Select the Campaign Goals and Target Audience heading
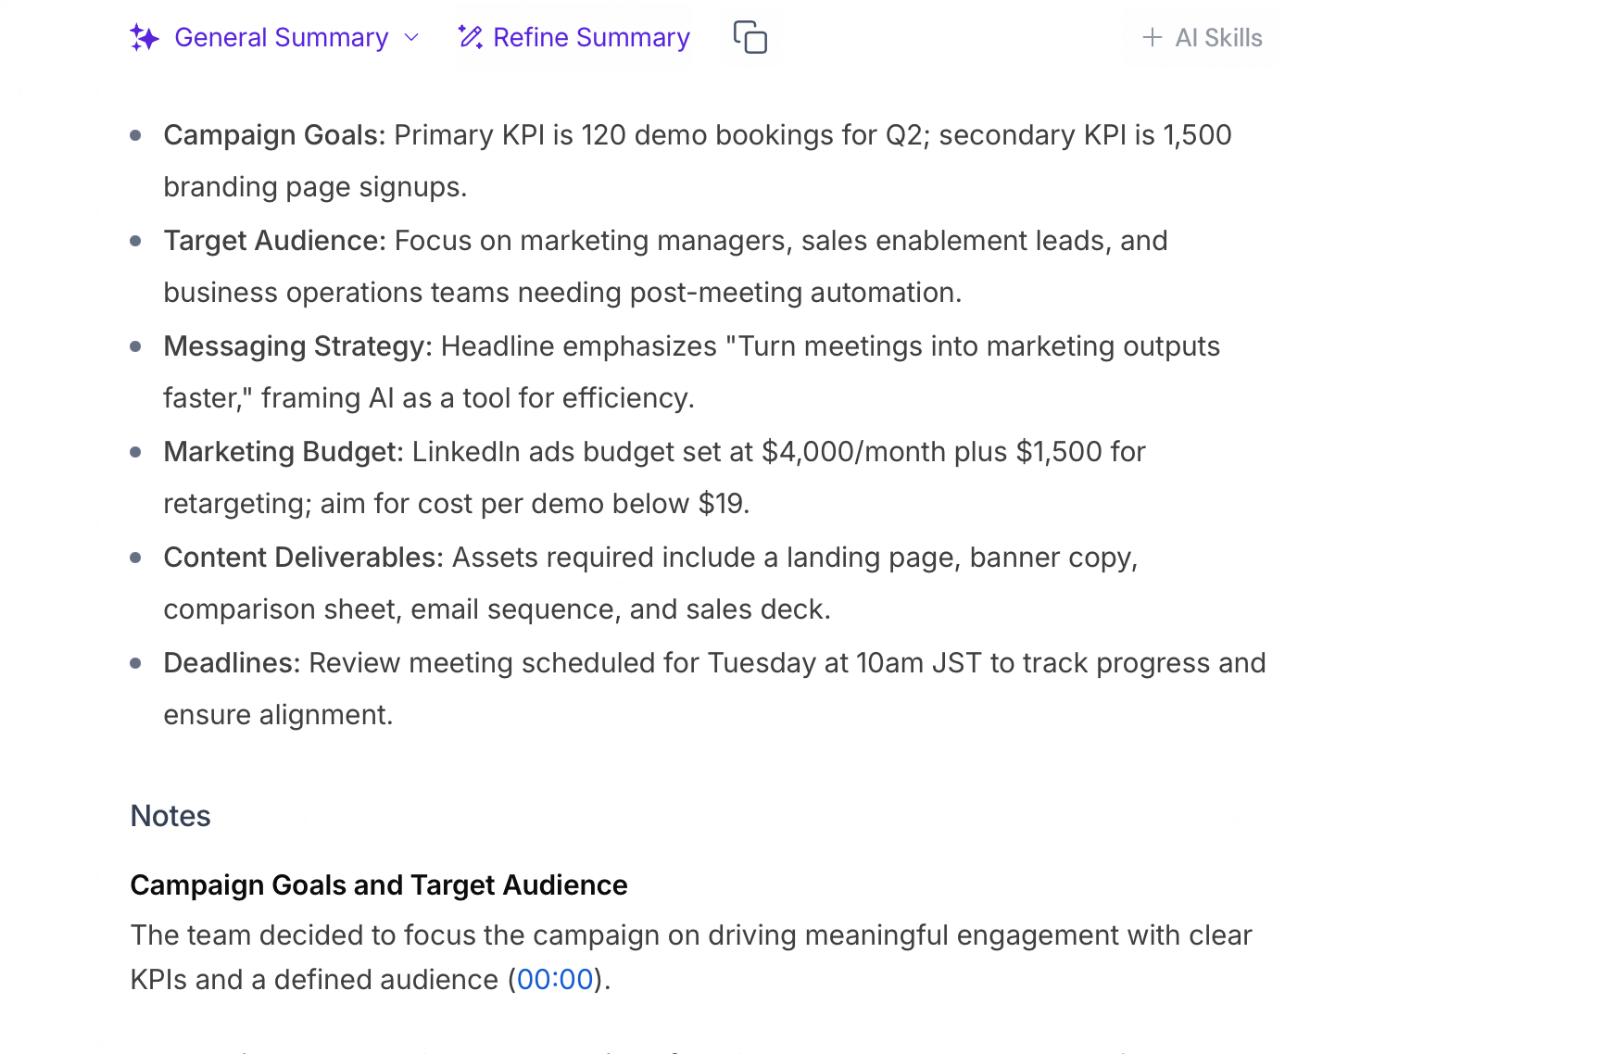The height and width of the screenshot is (1054, 1600). tap(378, 885)
